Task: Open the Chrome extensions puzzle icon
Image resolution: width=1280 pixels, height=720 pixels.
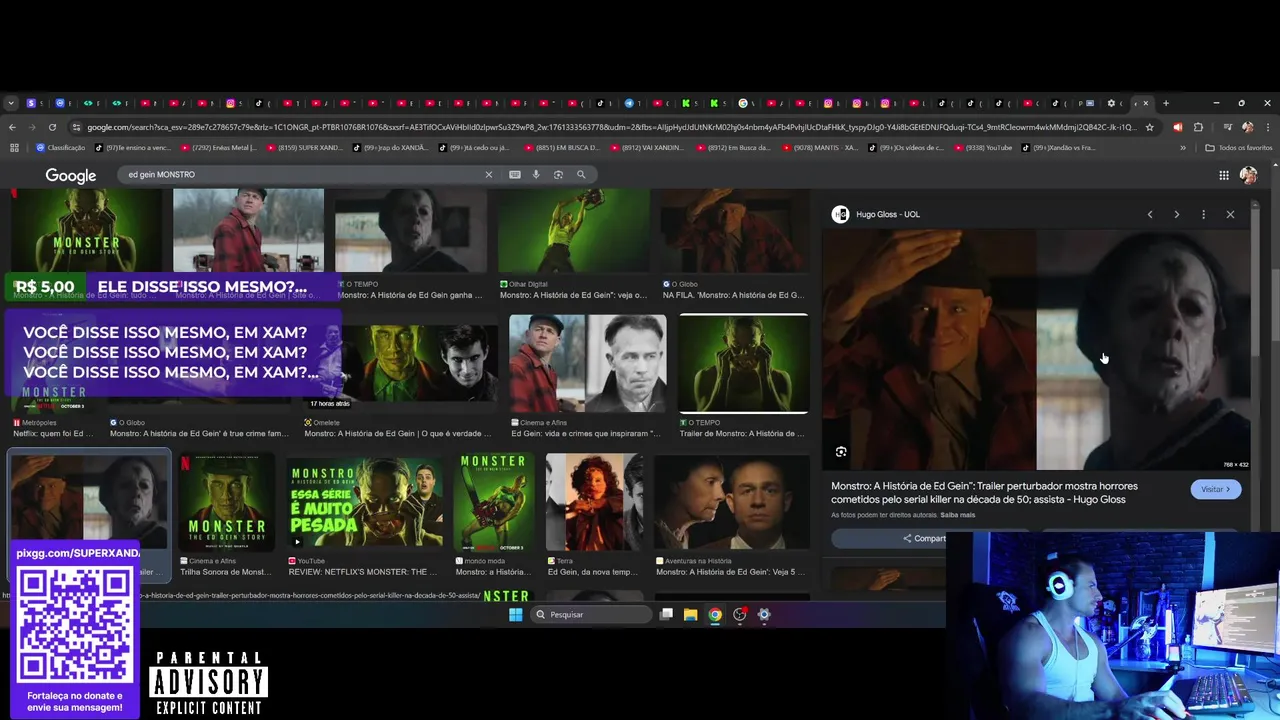Action: coord(1198,127)
